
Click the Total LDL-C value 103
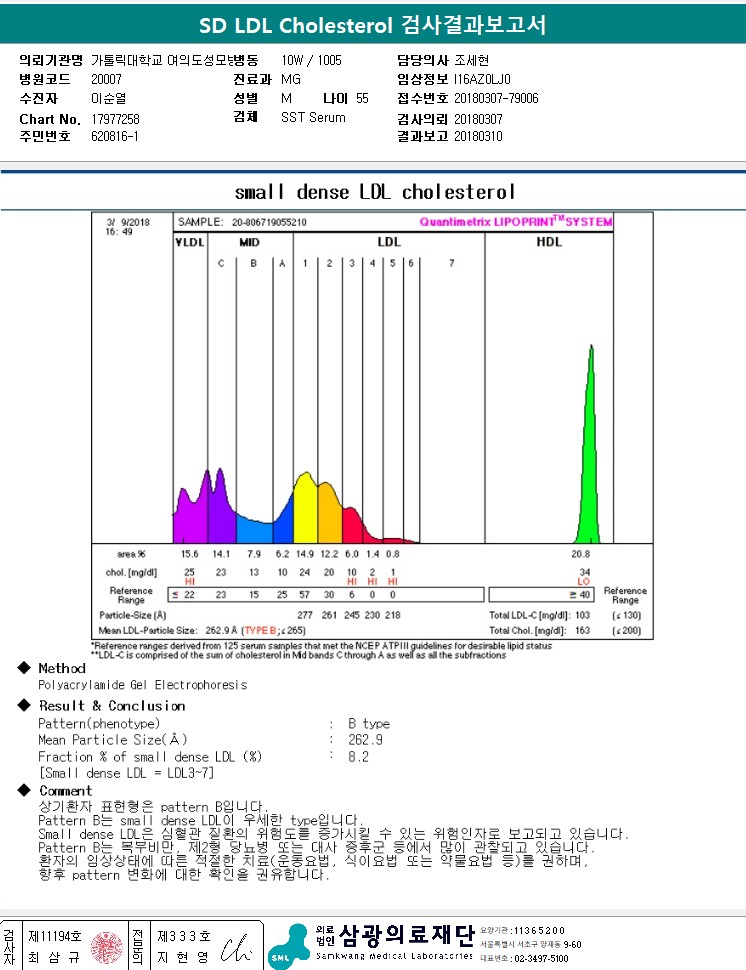(582, 616)
